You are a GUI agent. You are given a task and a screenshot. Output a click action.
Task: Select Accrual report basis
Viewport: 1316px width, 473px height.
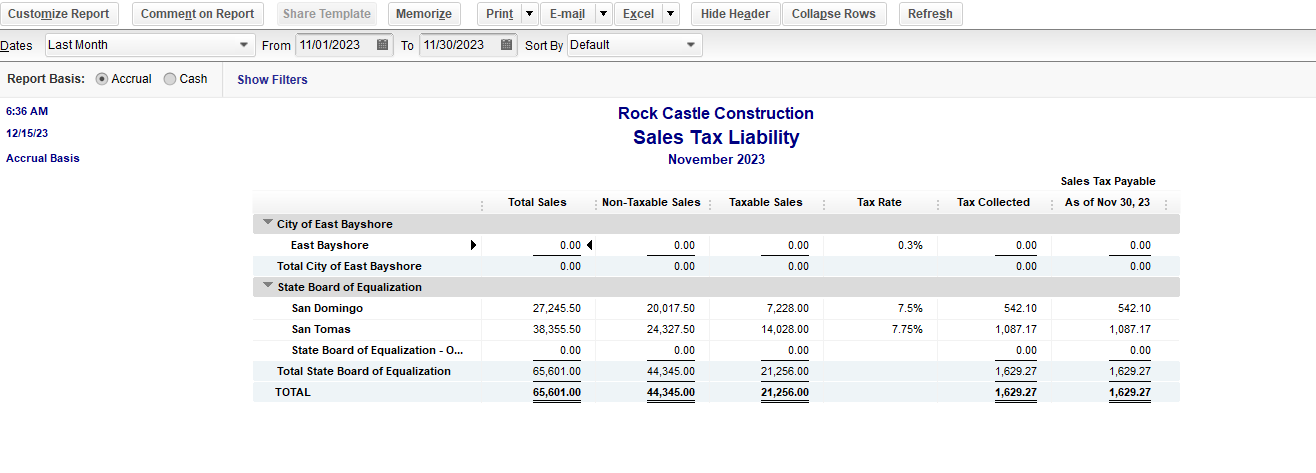(x=102, y=79)
